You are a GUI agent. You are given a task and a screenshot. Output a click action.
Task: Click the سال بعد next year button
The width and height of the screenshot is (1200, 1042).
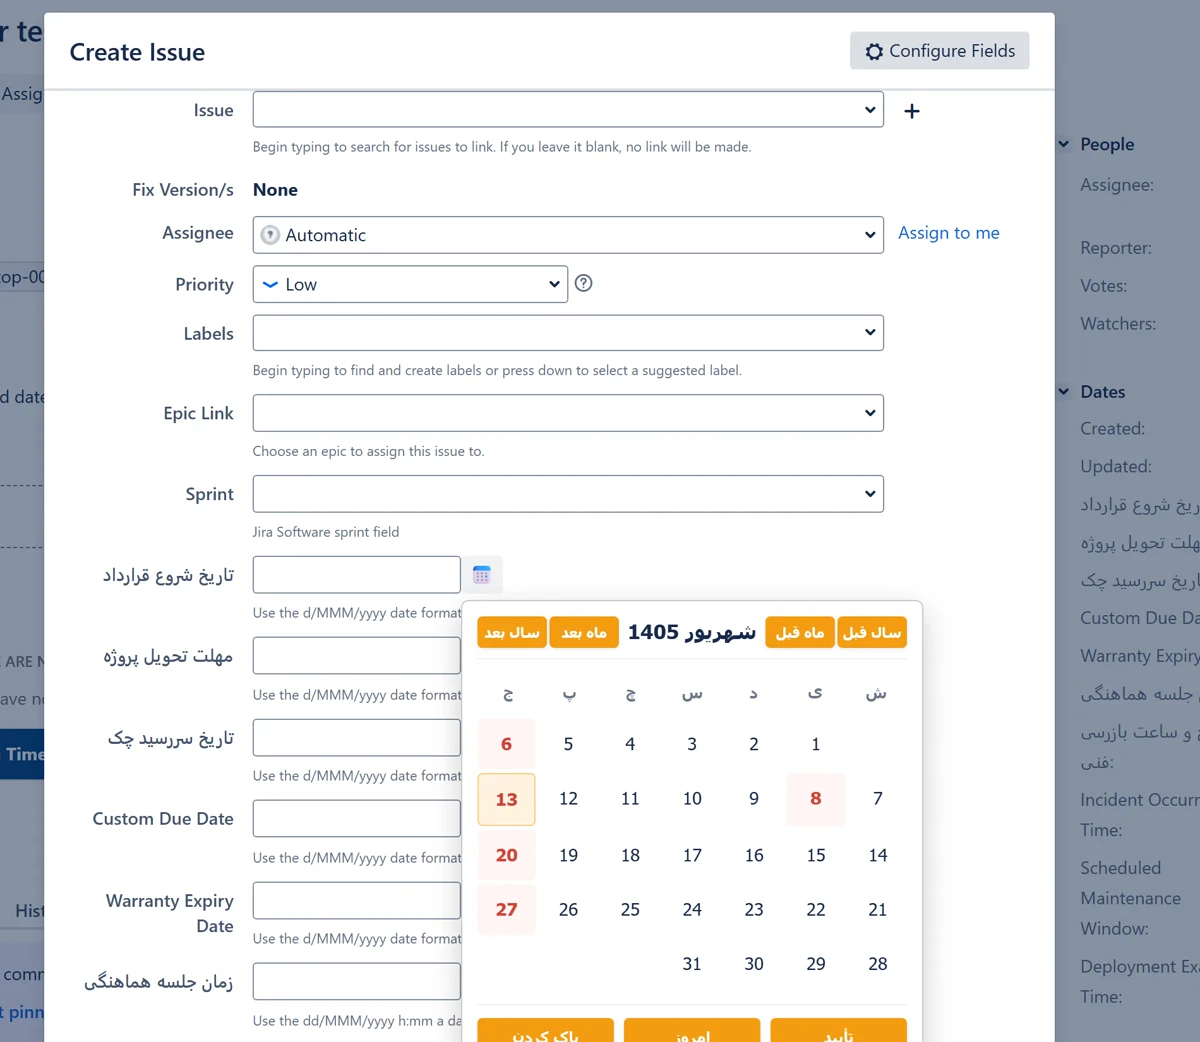(x=512, y=632)
